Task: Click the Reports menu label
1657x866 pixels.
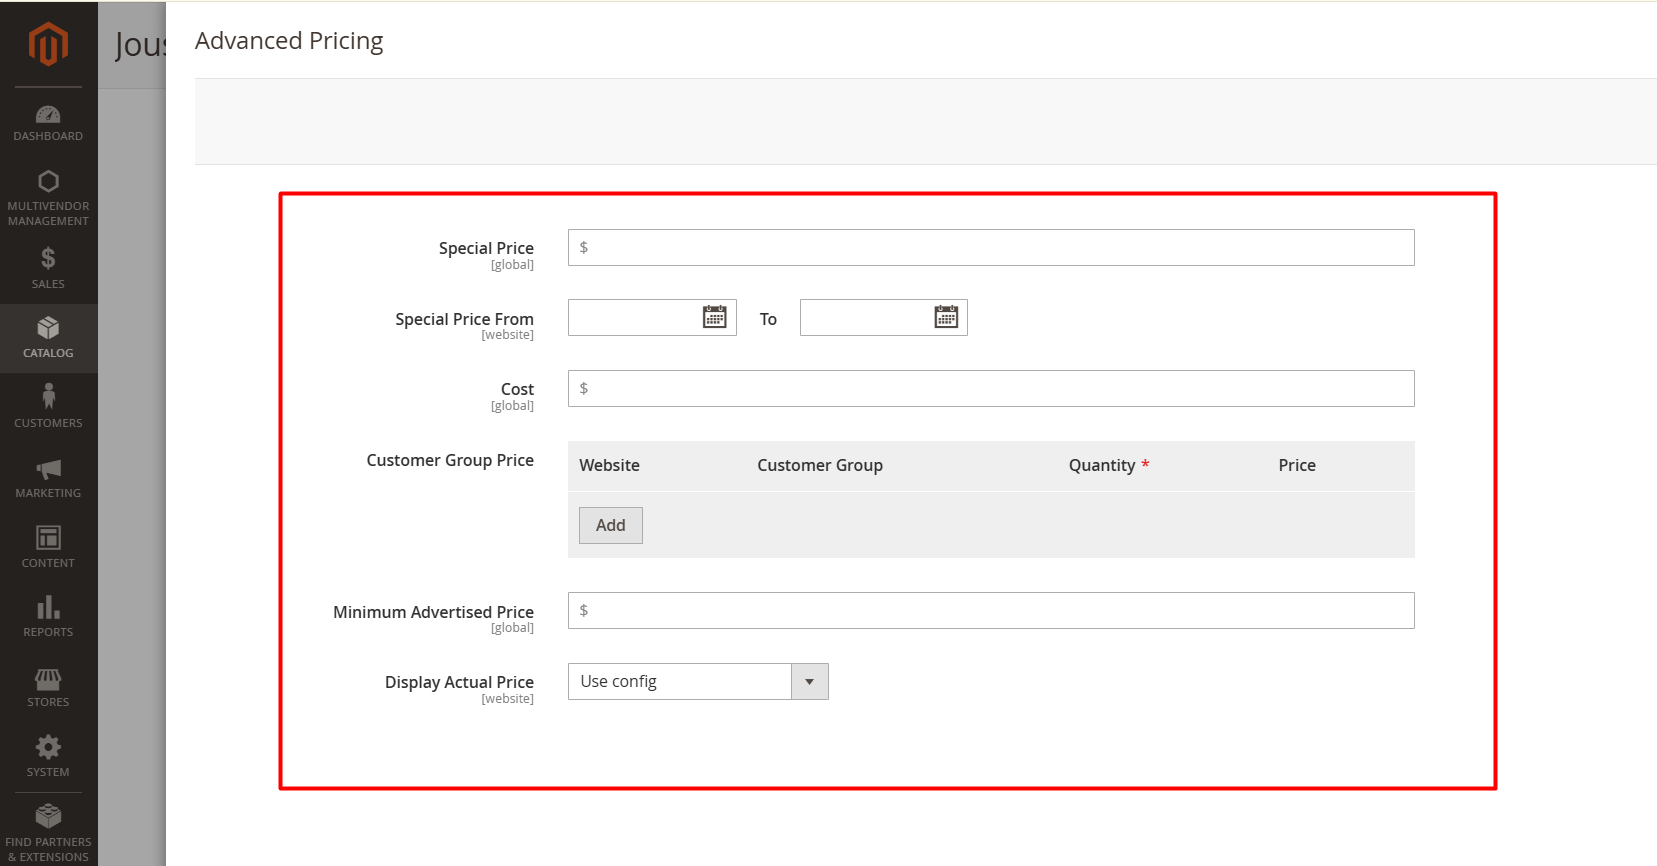Action: (48, 632)
